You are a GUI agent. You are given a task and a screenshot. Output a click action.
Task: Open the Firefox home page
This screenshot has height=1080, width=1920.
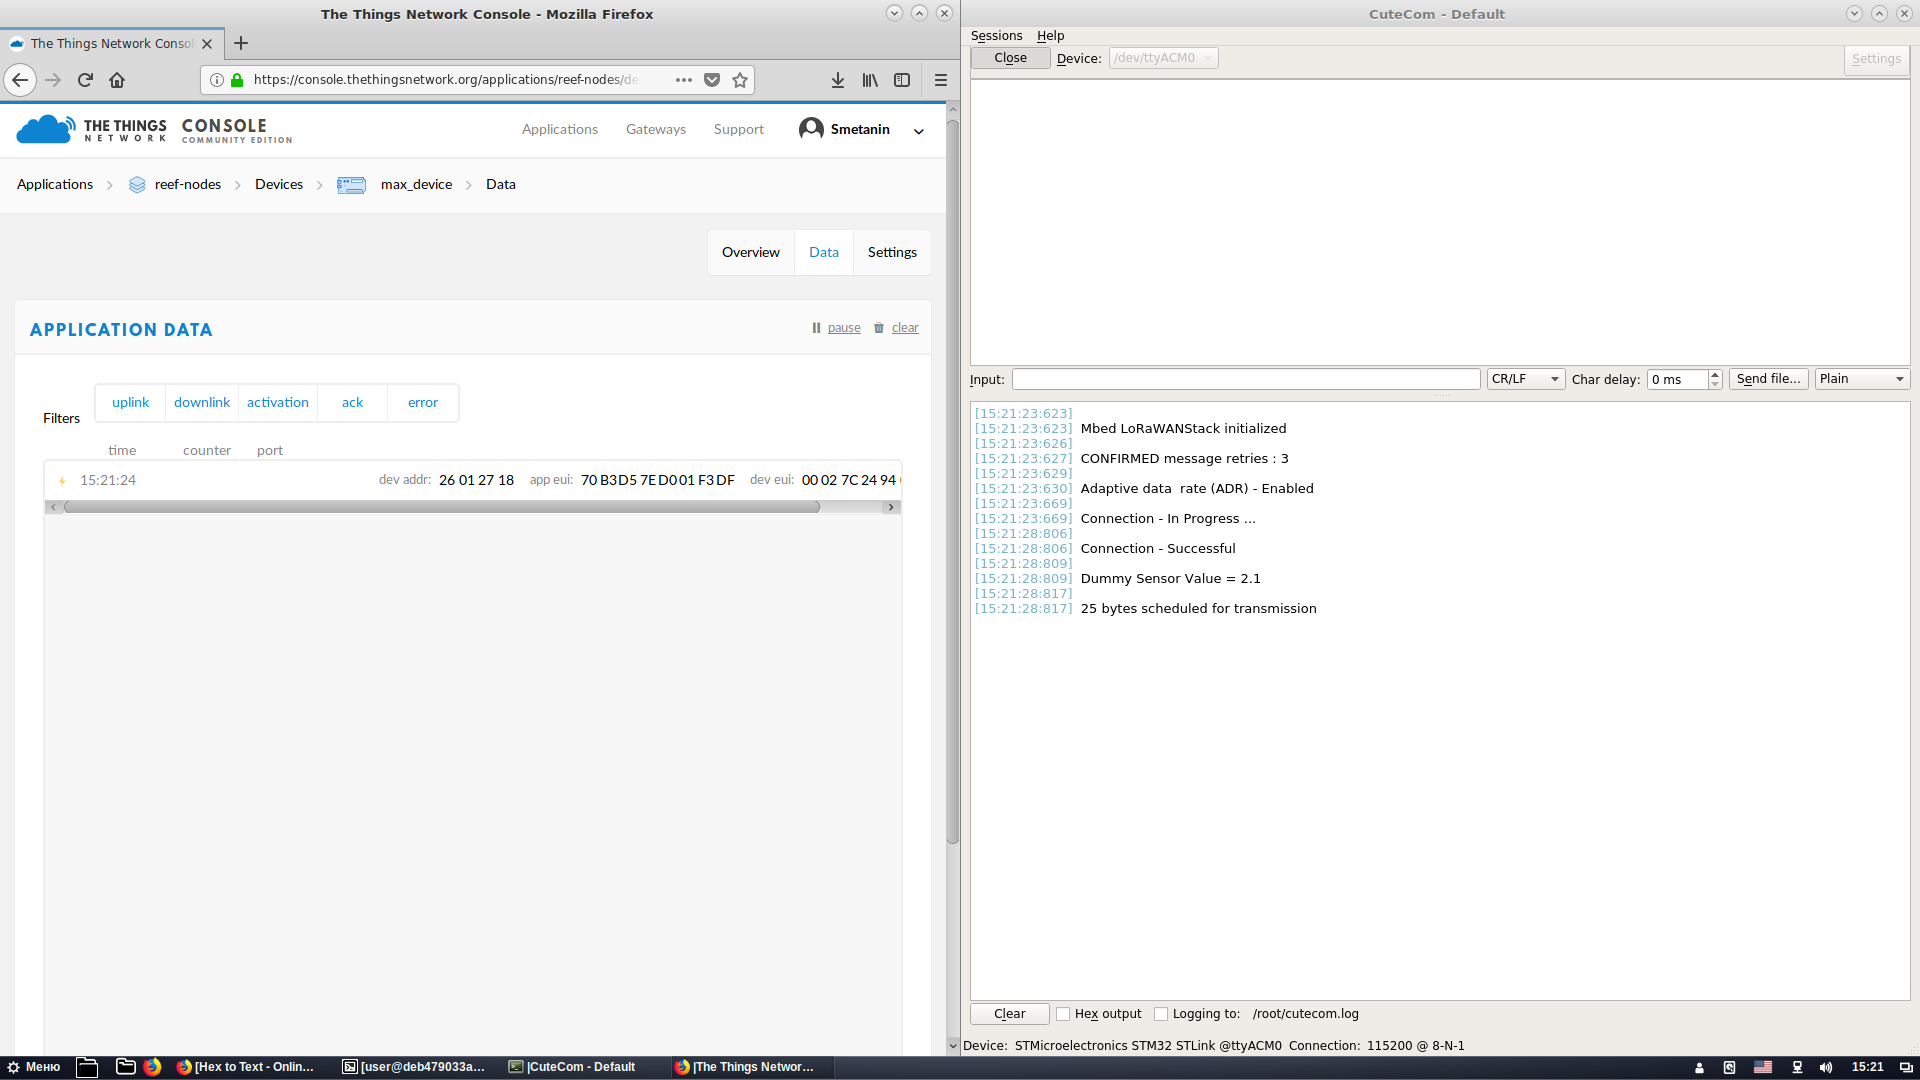(117, 80)
